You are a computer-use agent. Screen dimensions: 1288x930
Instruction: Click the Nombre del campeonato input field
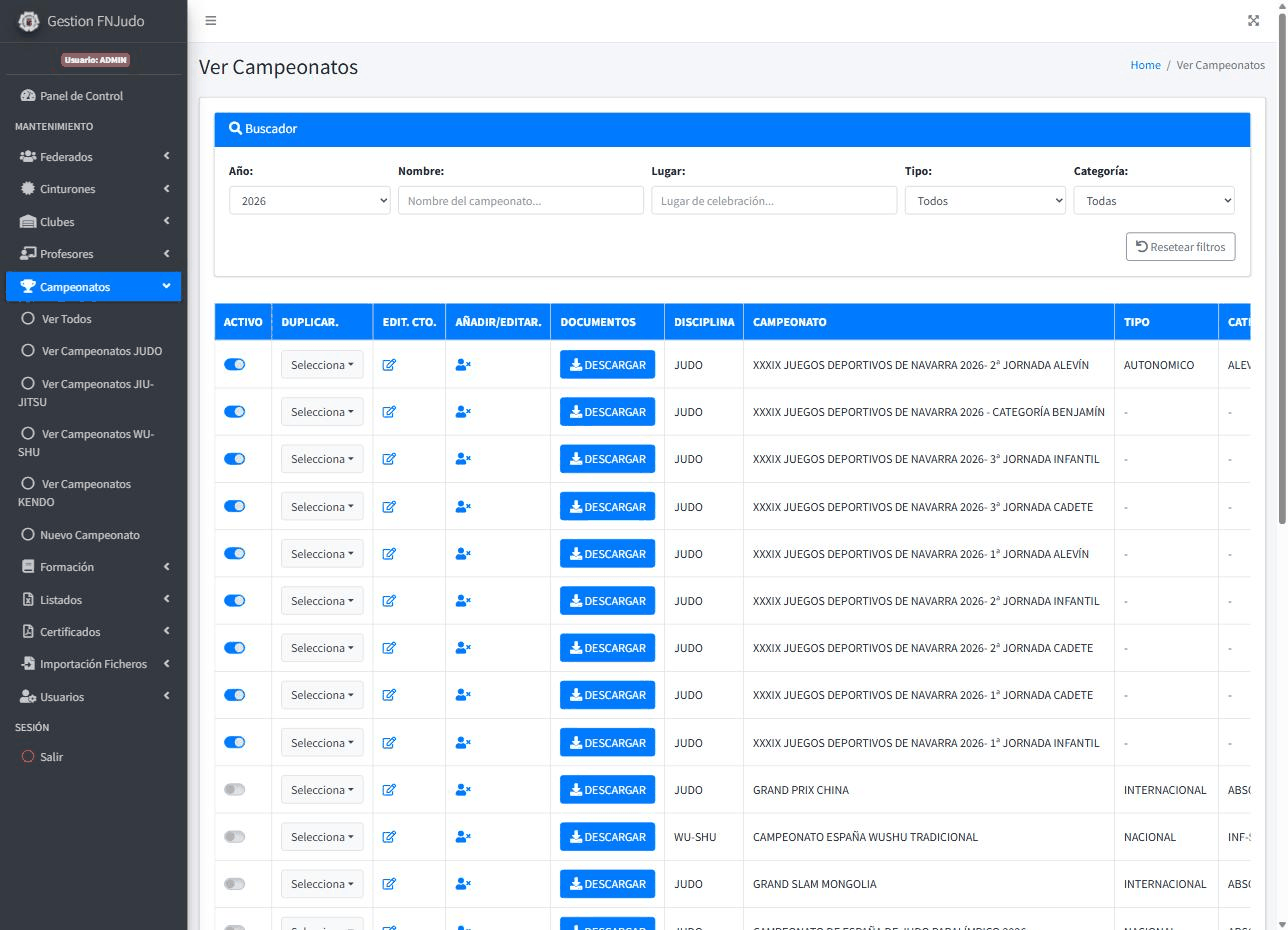[x=521, y=200]
